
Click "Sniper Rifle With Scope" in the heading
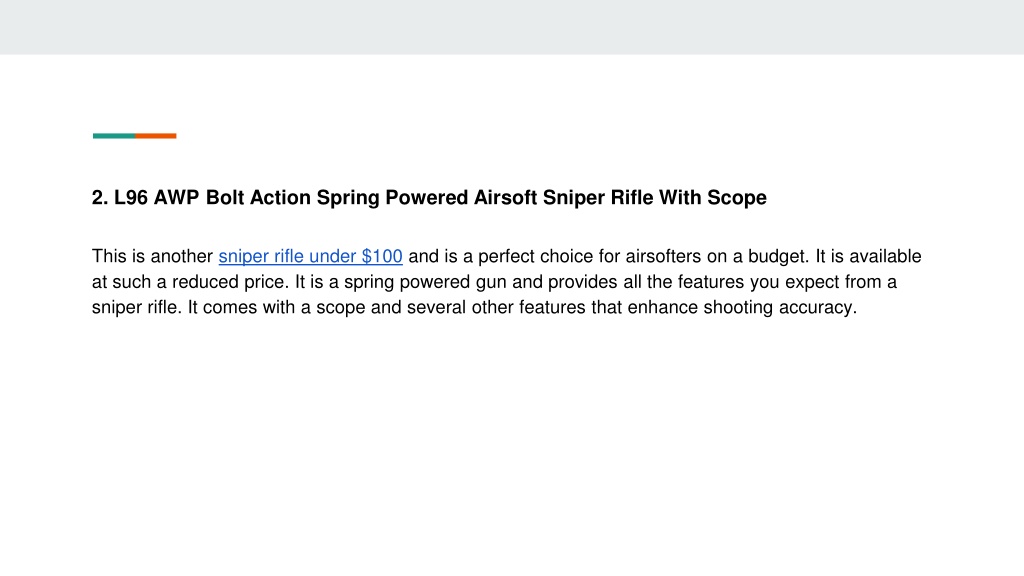(654, 197)
